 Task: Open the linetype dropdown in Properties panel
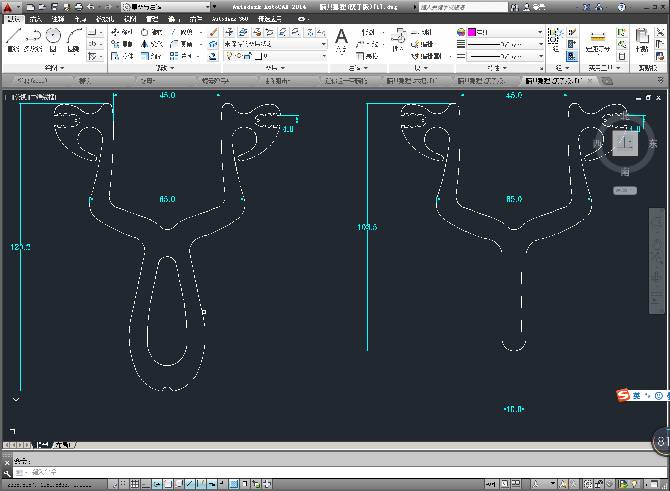[x=505, y=56]
